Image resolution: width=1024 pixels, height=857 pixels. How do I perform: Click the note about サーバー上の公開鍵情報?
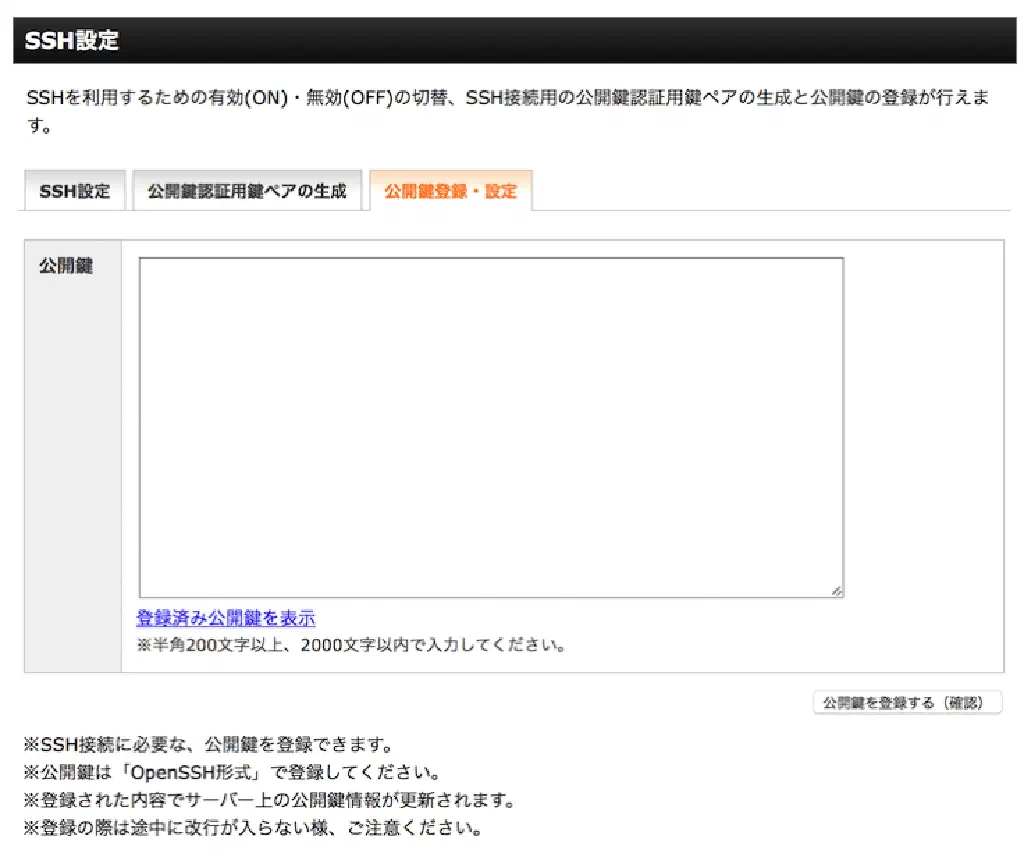tap(270, 801)
